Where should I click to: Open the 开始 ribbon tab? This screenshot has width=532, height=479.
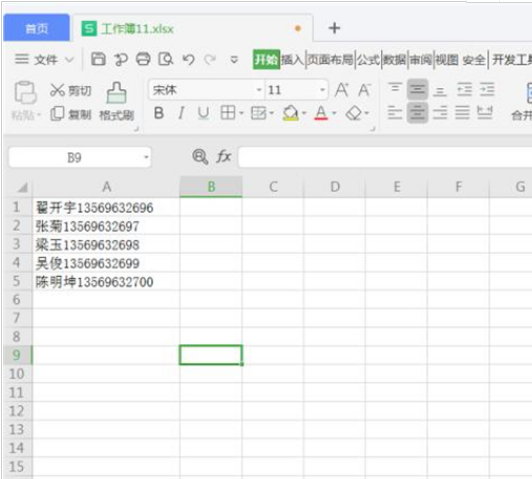[x=266, y=60]
